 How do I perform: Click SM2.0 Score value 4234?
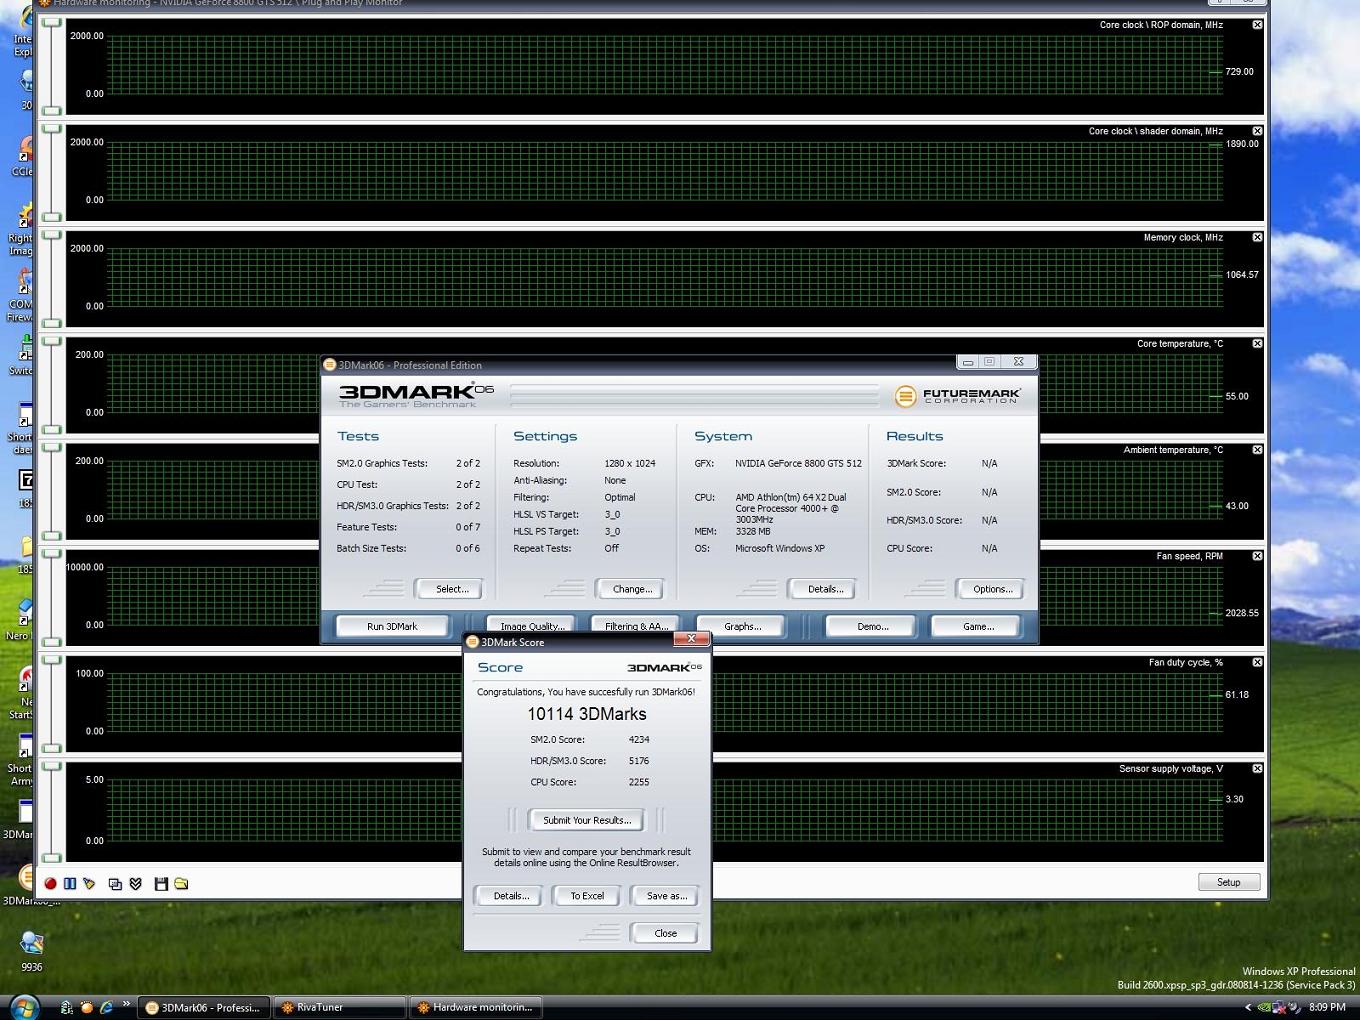click(639, 740)
